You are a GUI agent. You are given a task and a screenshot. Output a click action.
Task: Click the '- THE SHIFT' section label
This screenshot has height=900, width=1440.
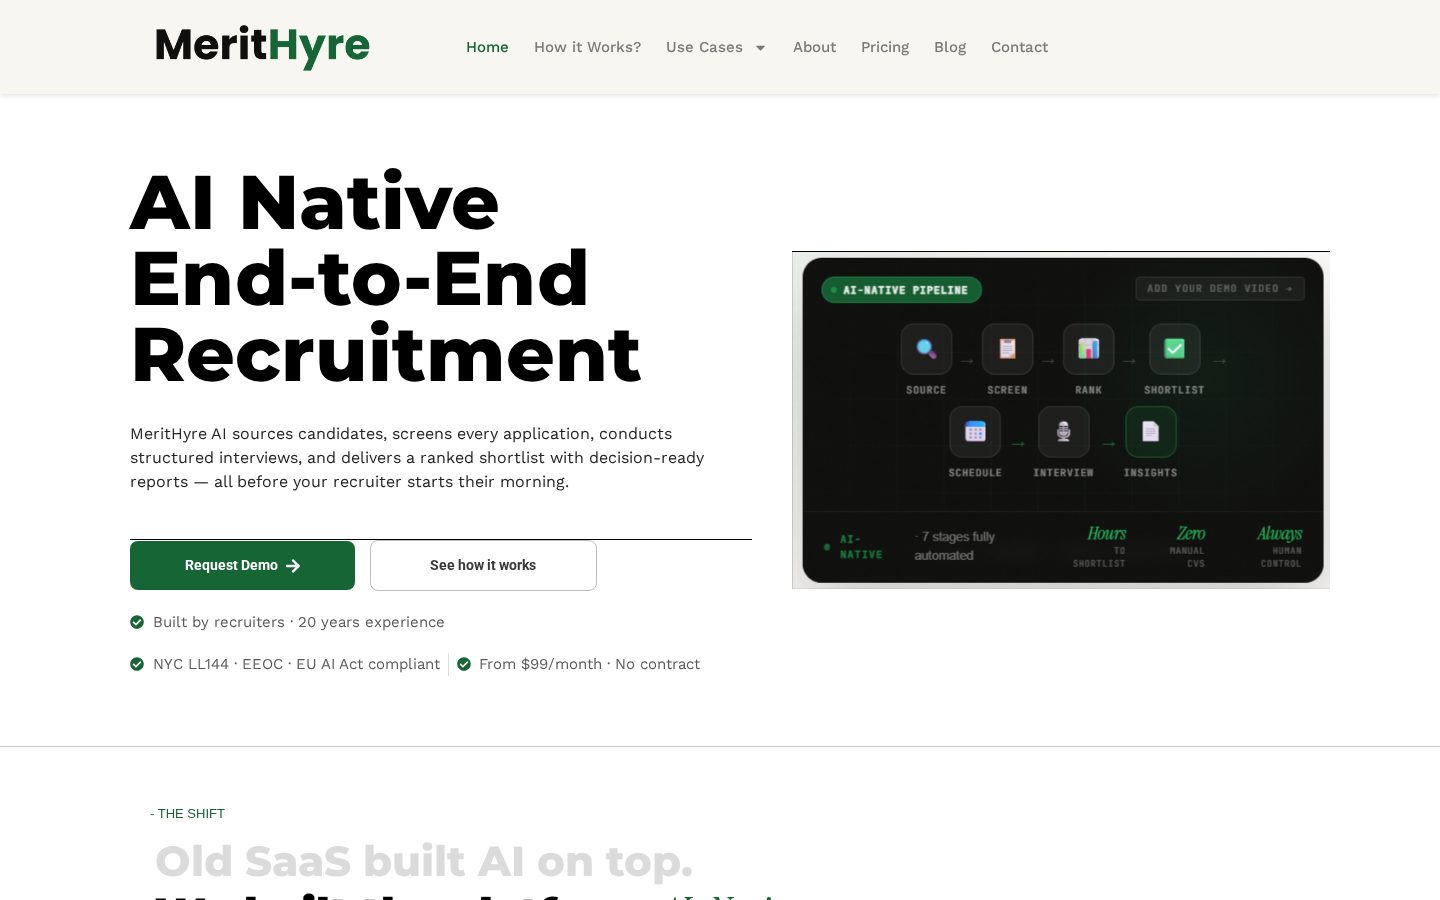click(188, 814)
